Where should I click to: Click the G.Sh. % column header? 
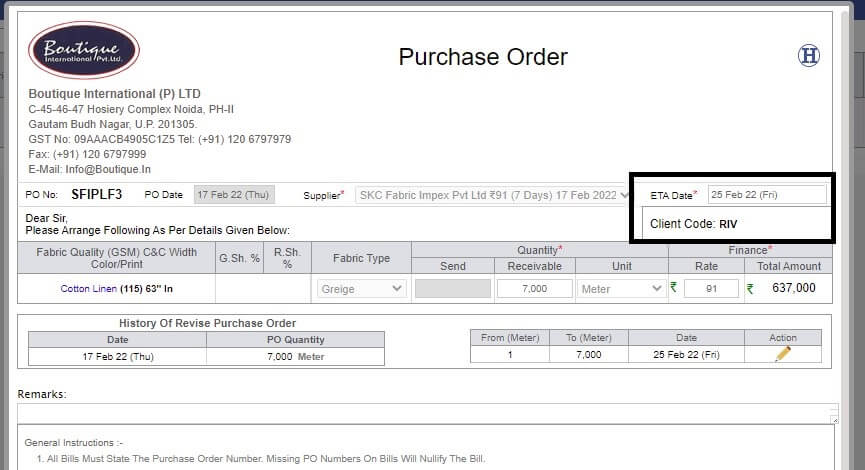(239, 258)
